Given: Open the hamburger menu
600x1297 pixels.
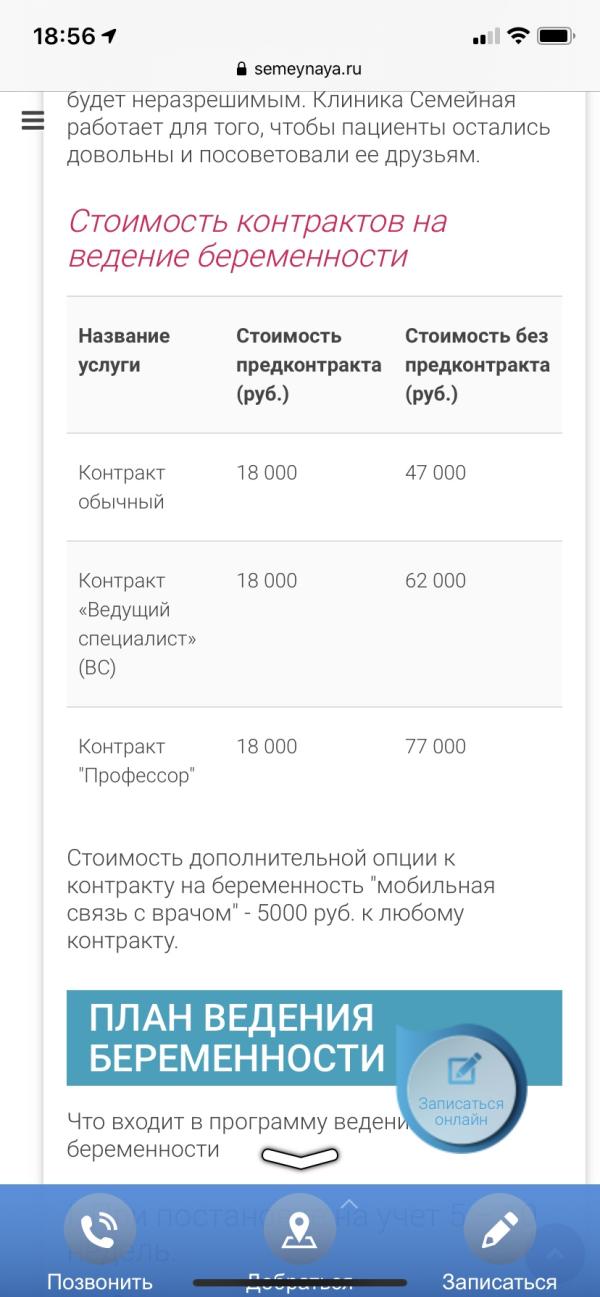Looking at the screenshot, I should tap(32, 120).
